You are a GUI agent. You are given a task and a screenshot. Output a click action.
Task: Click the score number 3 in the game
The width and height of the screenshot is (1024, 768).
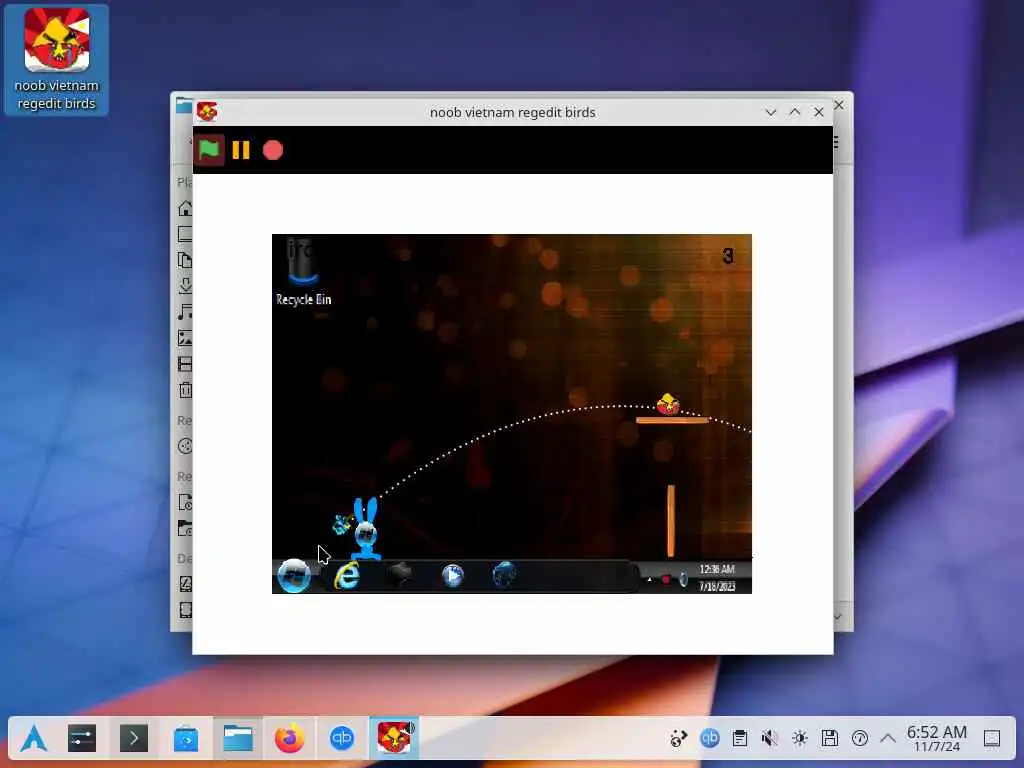728,256
